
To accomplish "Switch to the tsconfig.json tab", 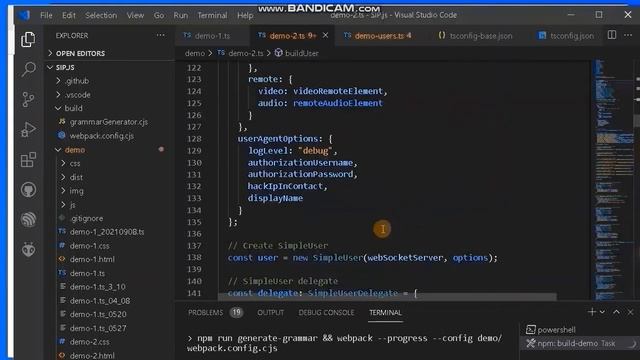I will [x=566, y=36].
